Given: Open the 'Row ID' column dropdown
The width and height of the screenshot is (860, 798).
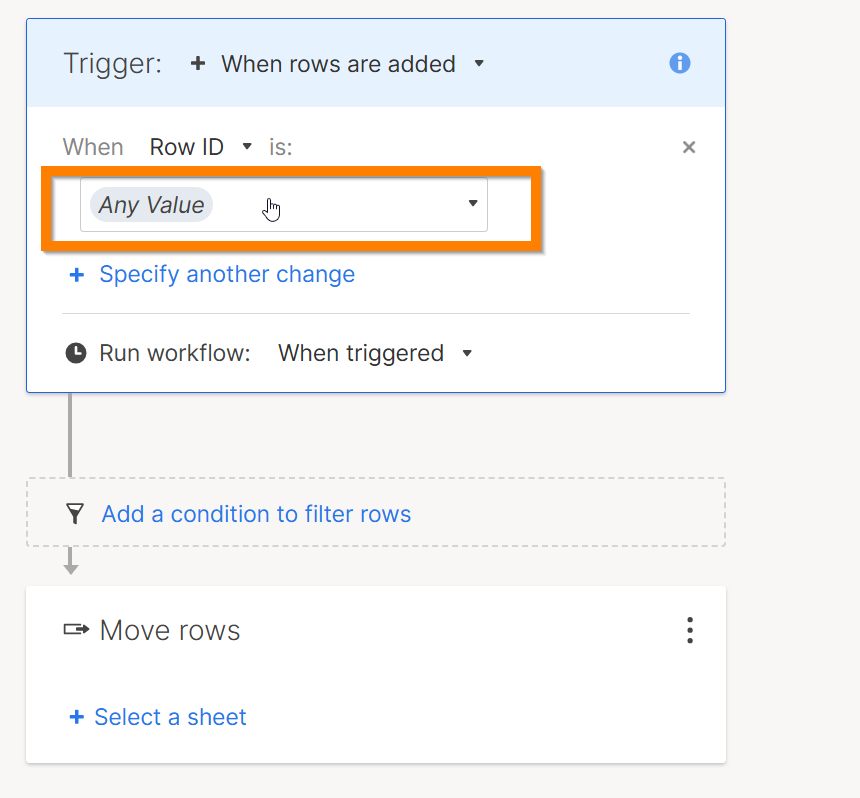Looking at the screenshot, I should (x=200, y=147).
